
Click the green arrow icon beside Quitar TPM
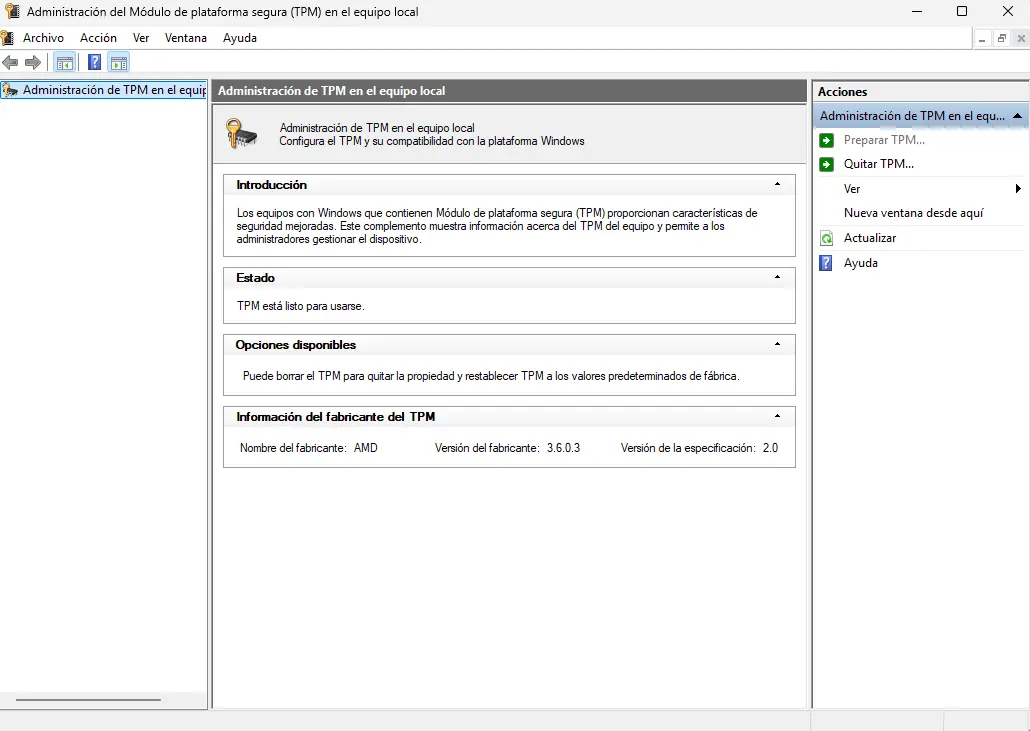826,164
